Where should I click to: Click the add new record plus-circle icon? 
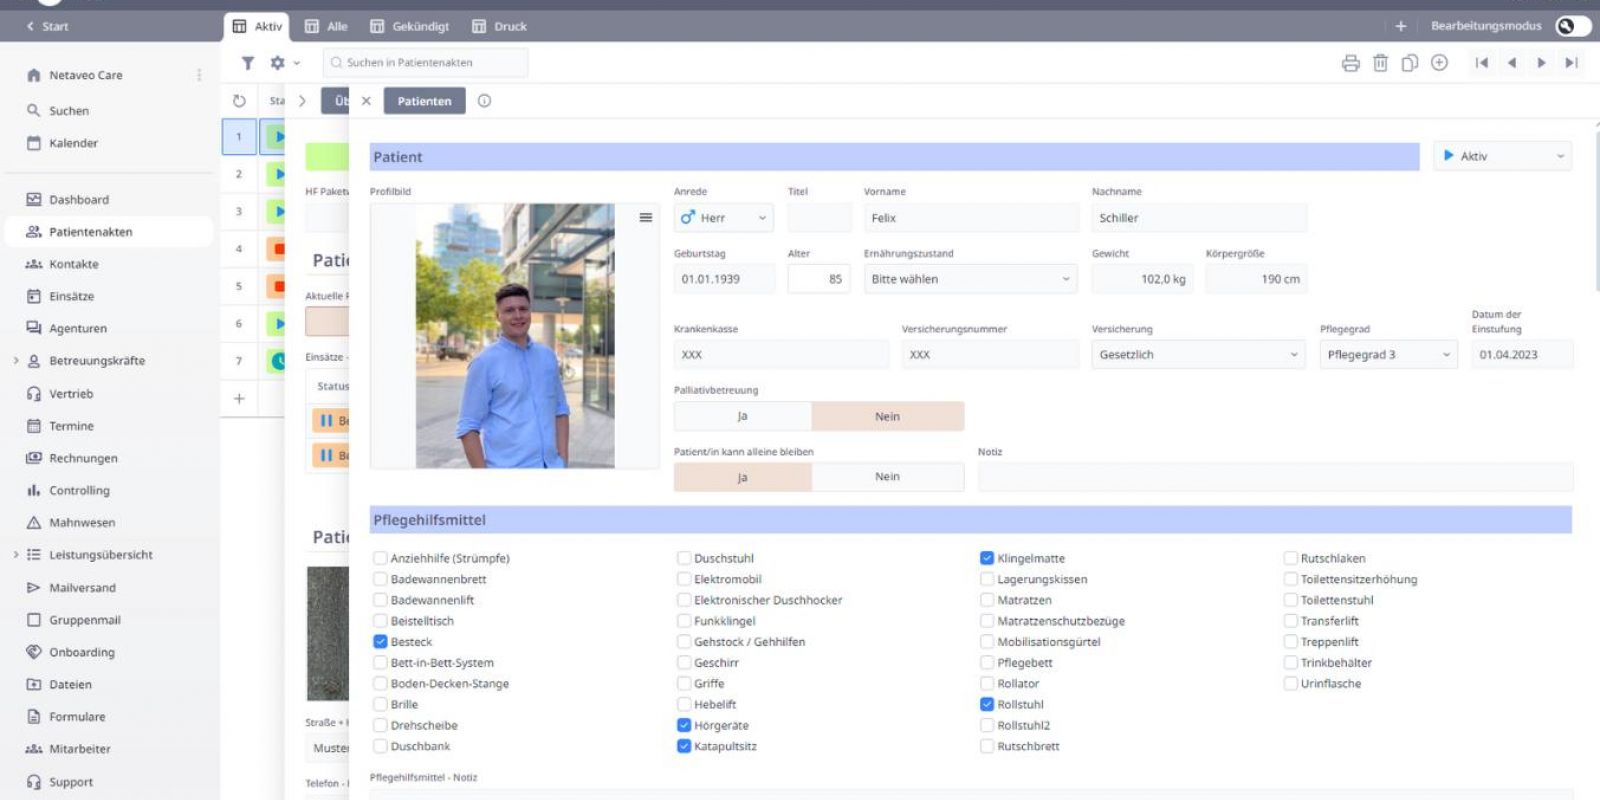point(1440,63)
